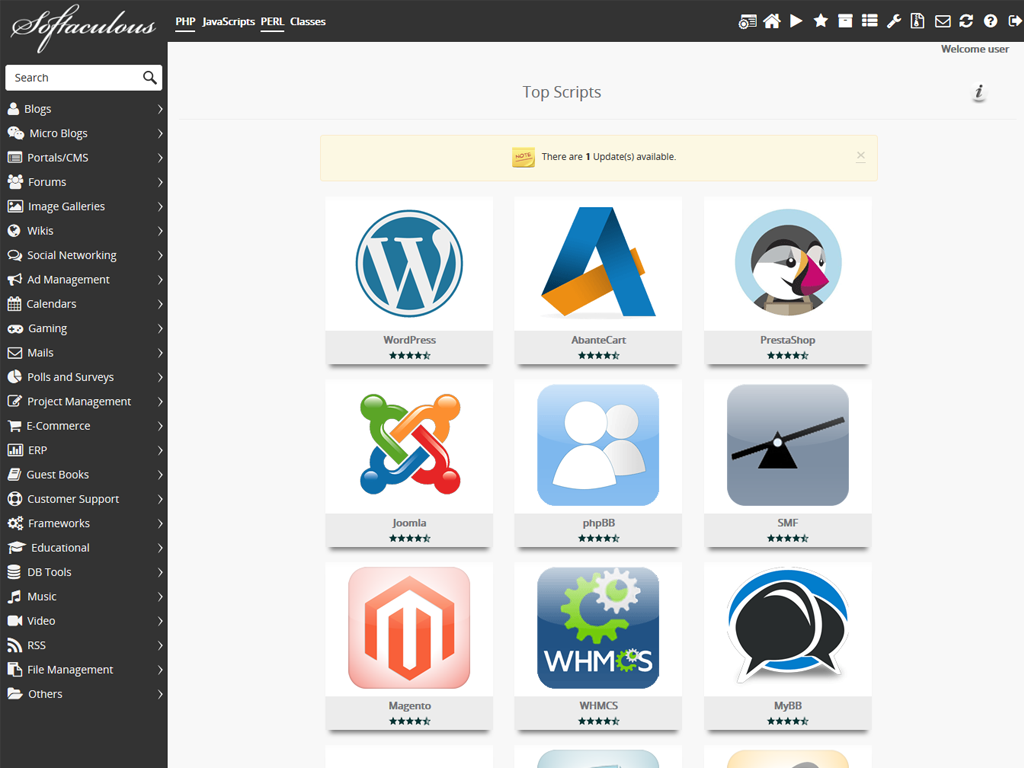This screenshot has height=768, width=1024.
Task: Click the Search input box
Action: pos(75,77)
